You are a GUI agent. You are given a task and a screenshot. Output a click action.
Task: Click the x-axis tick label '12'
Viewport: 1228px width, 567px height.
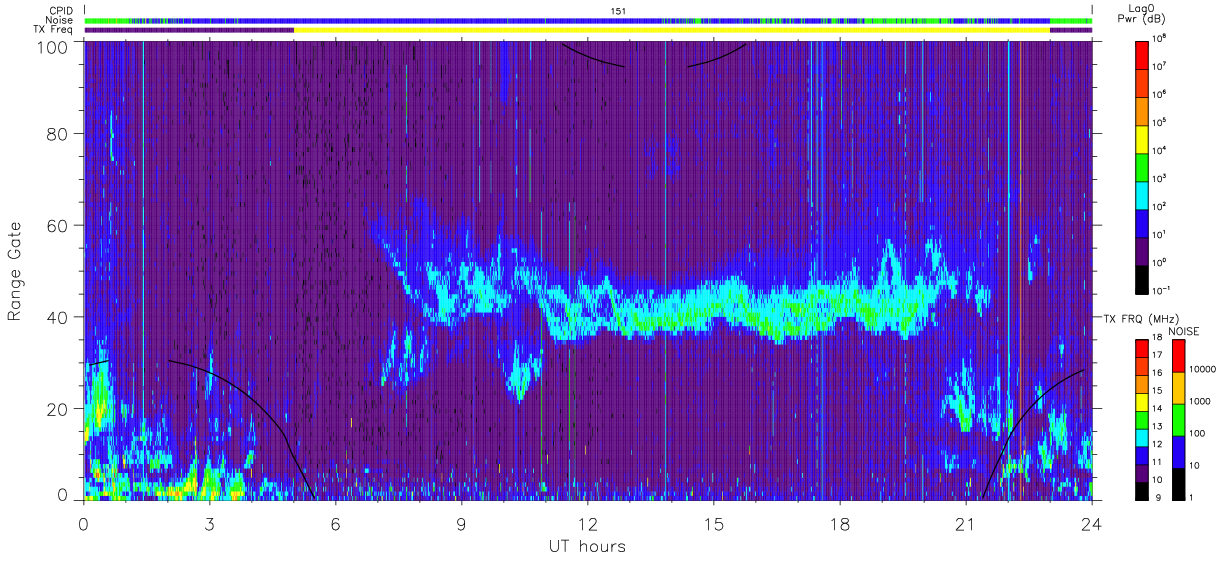pyautogui.click(x=588, y=523)
